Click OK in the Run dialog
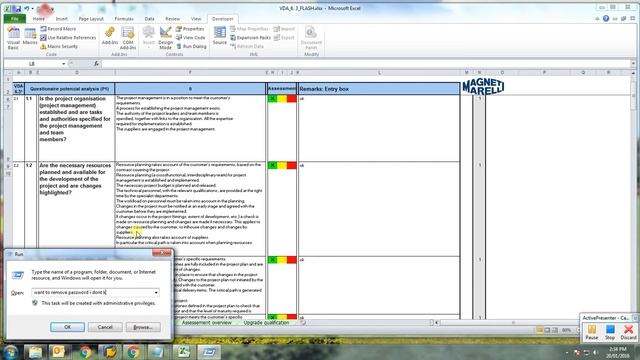The width and height of the screenshot is (640, 360). 67,327
